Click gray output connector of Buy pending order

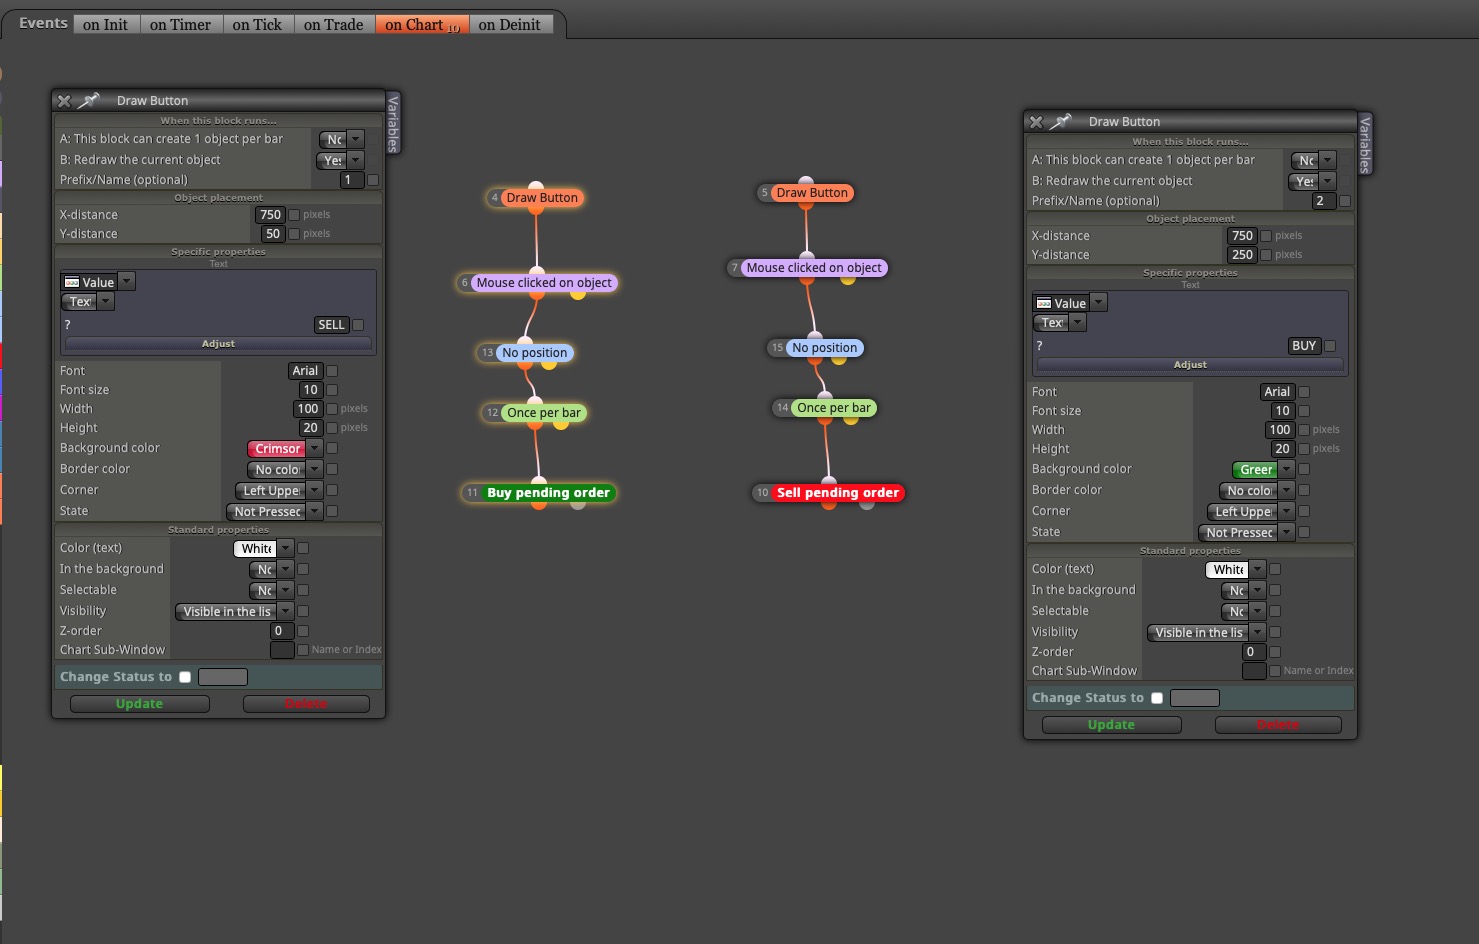(578, 504)
